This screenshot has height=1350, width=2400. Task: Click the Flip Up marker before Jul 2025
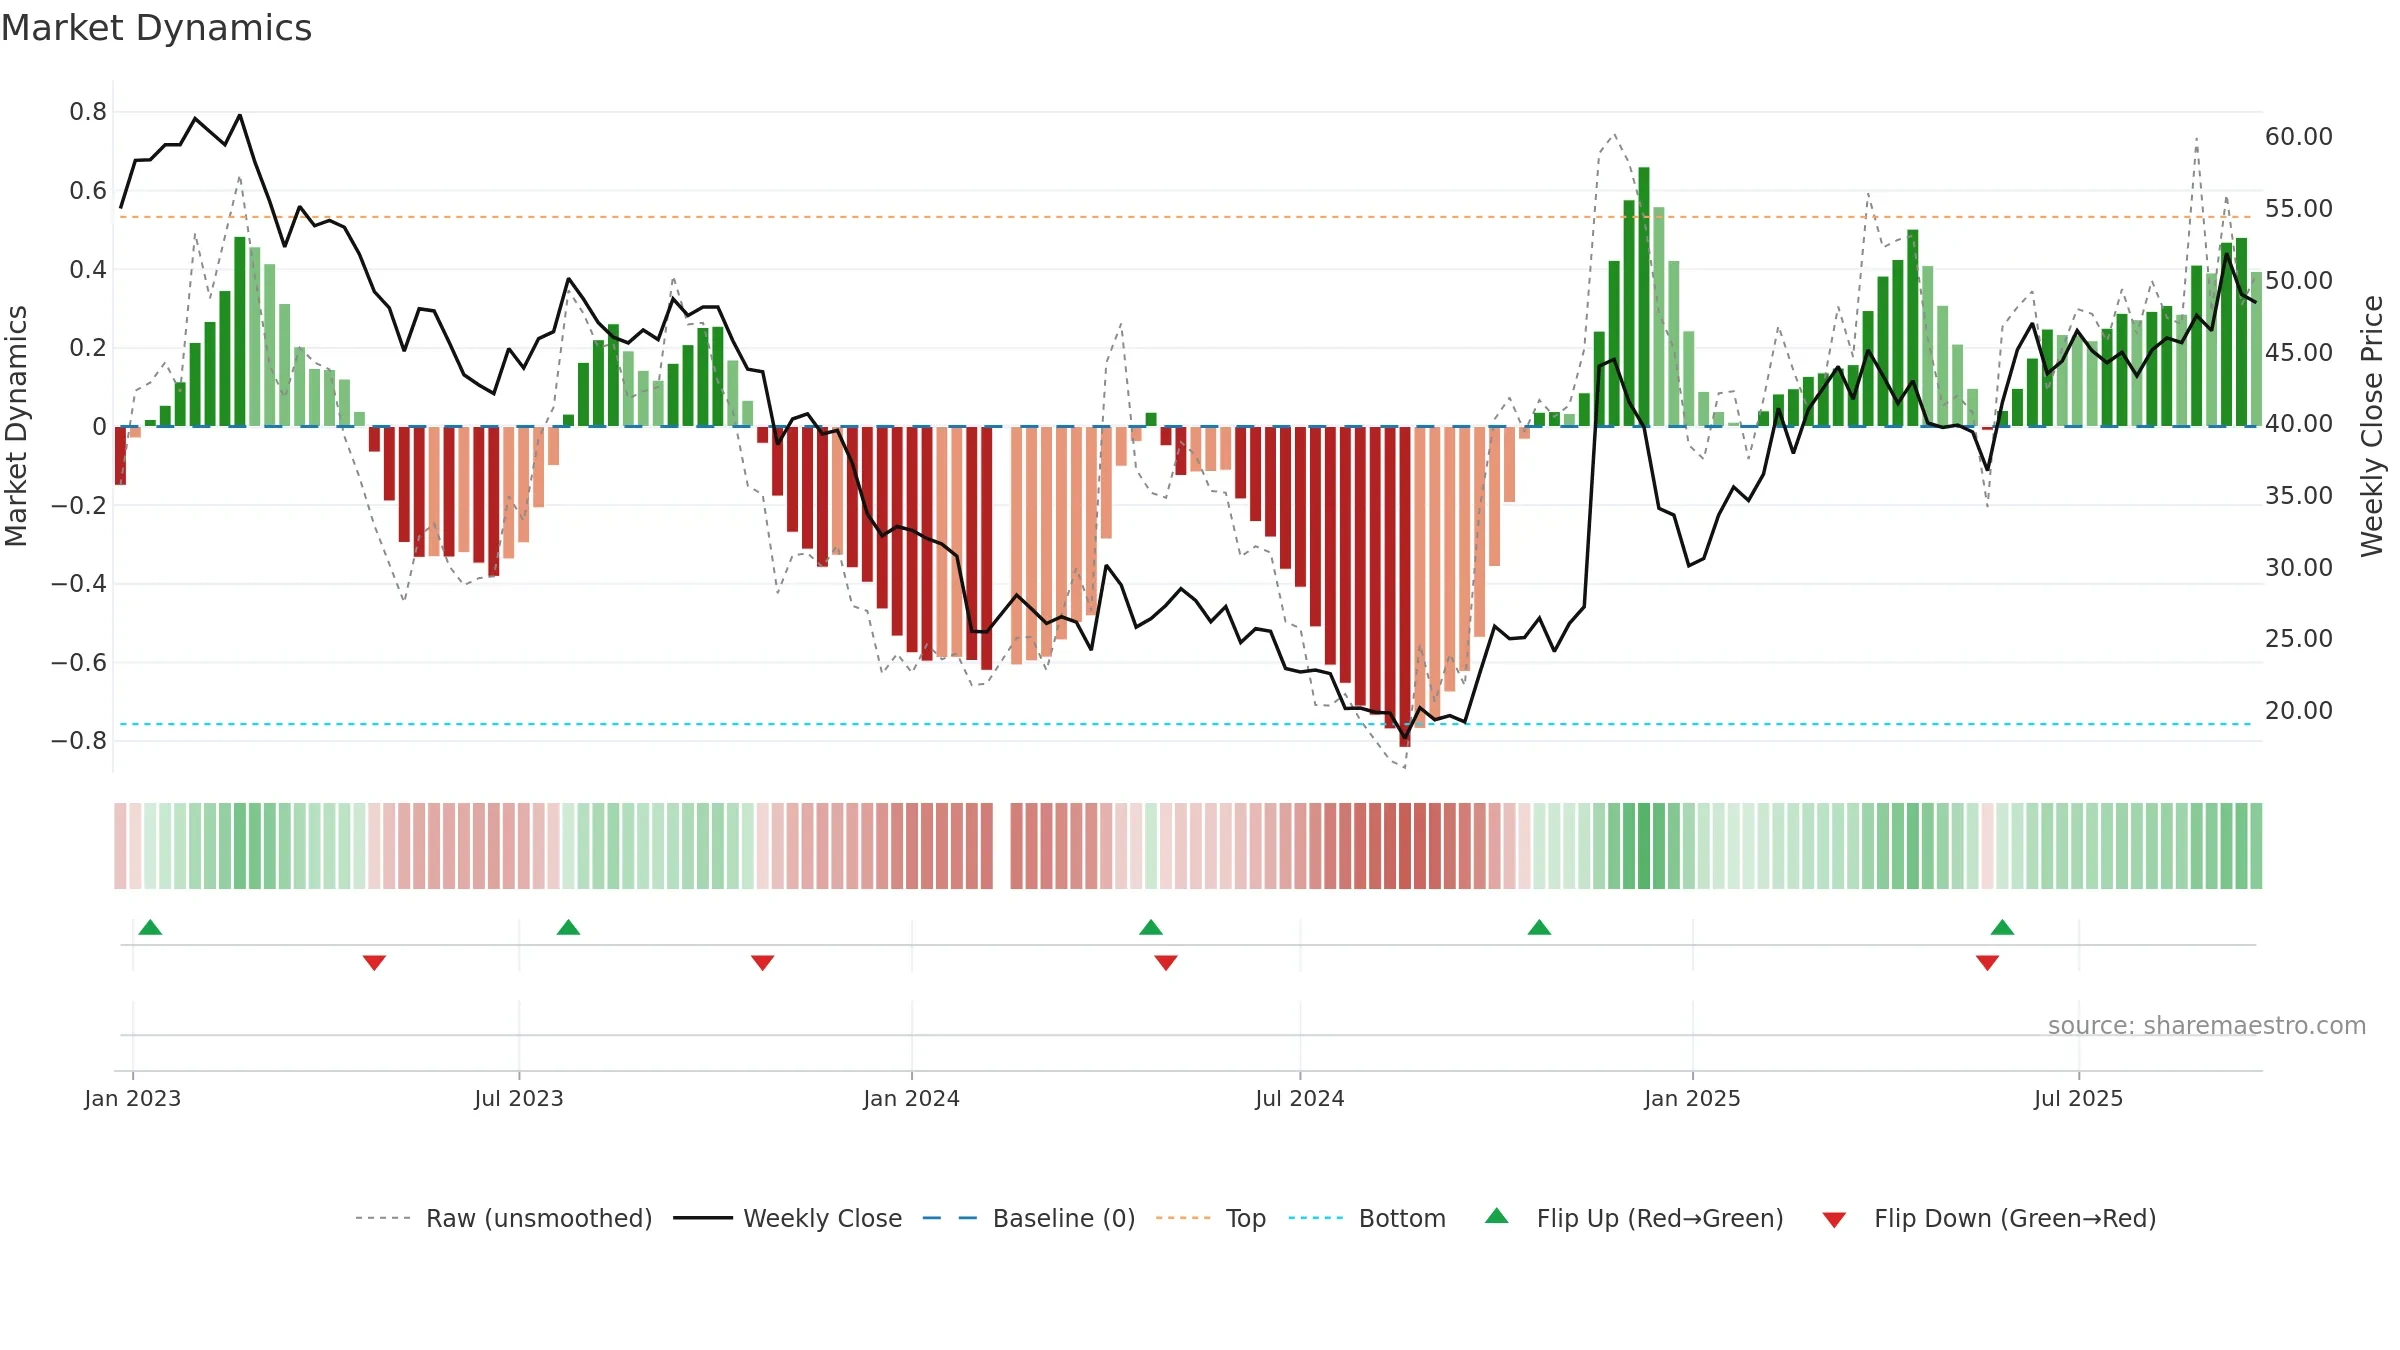[x=2002, y=927]
